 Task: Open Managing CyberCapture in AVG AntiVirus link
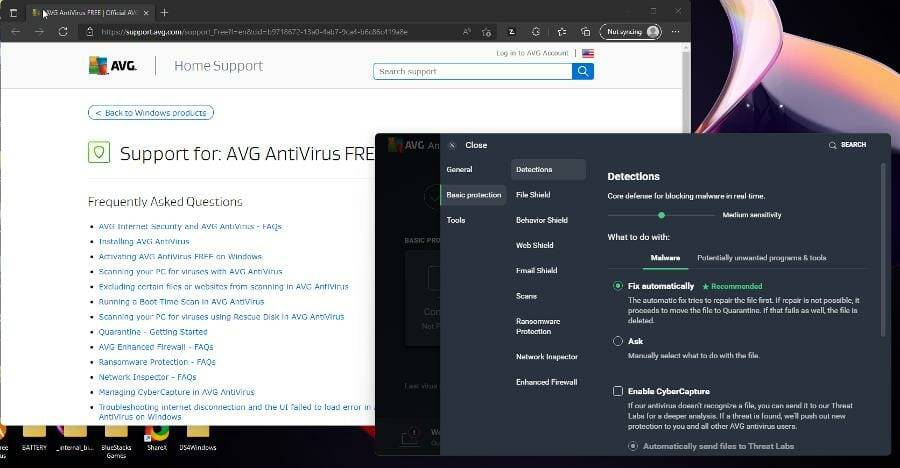(x=176, y=392)
